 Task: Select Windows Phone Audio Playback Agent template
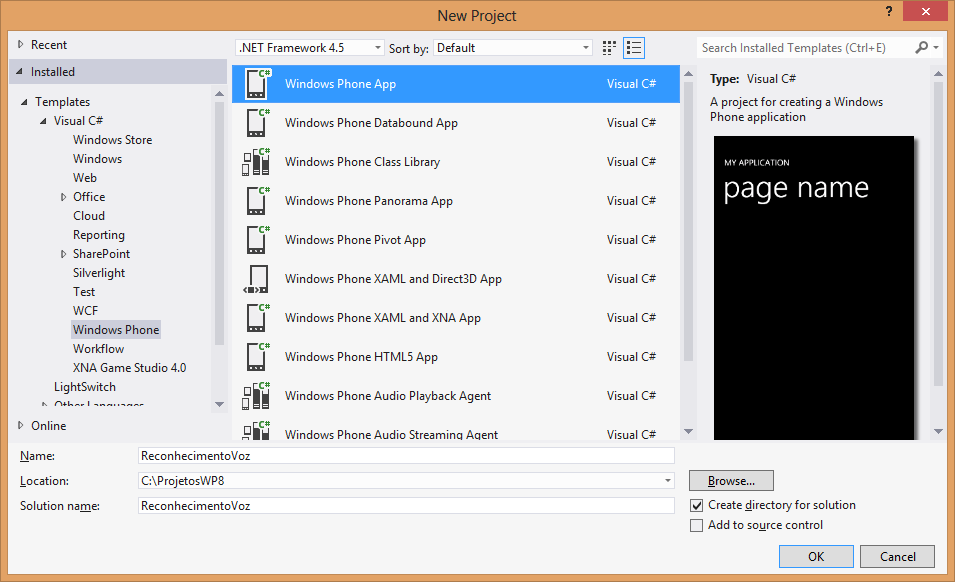(456, 396)
